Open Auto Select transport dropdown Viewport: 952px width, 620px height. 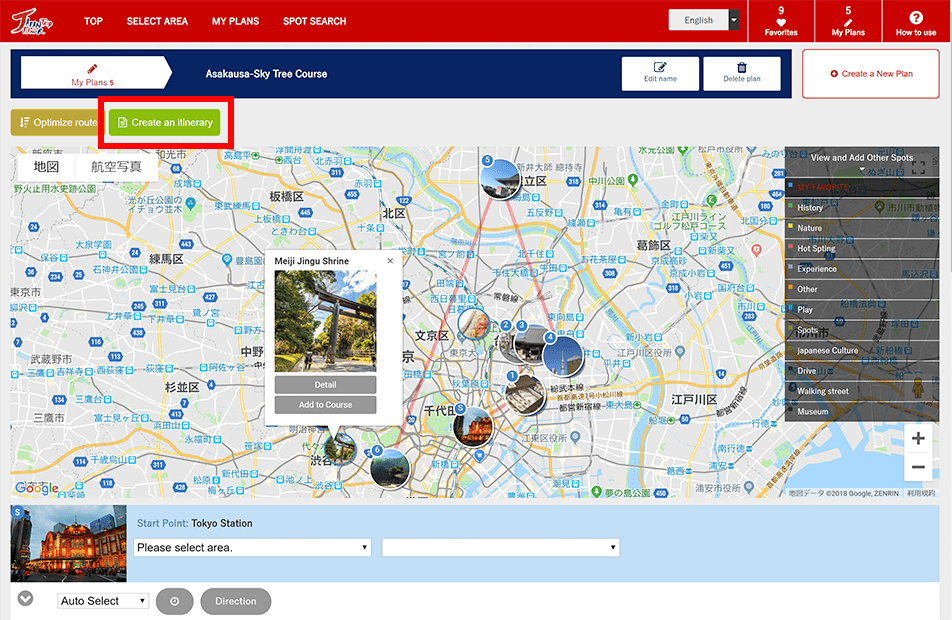(x=103, y=601)
